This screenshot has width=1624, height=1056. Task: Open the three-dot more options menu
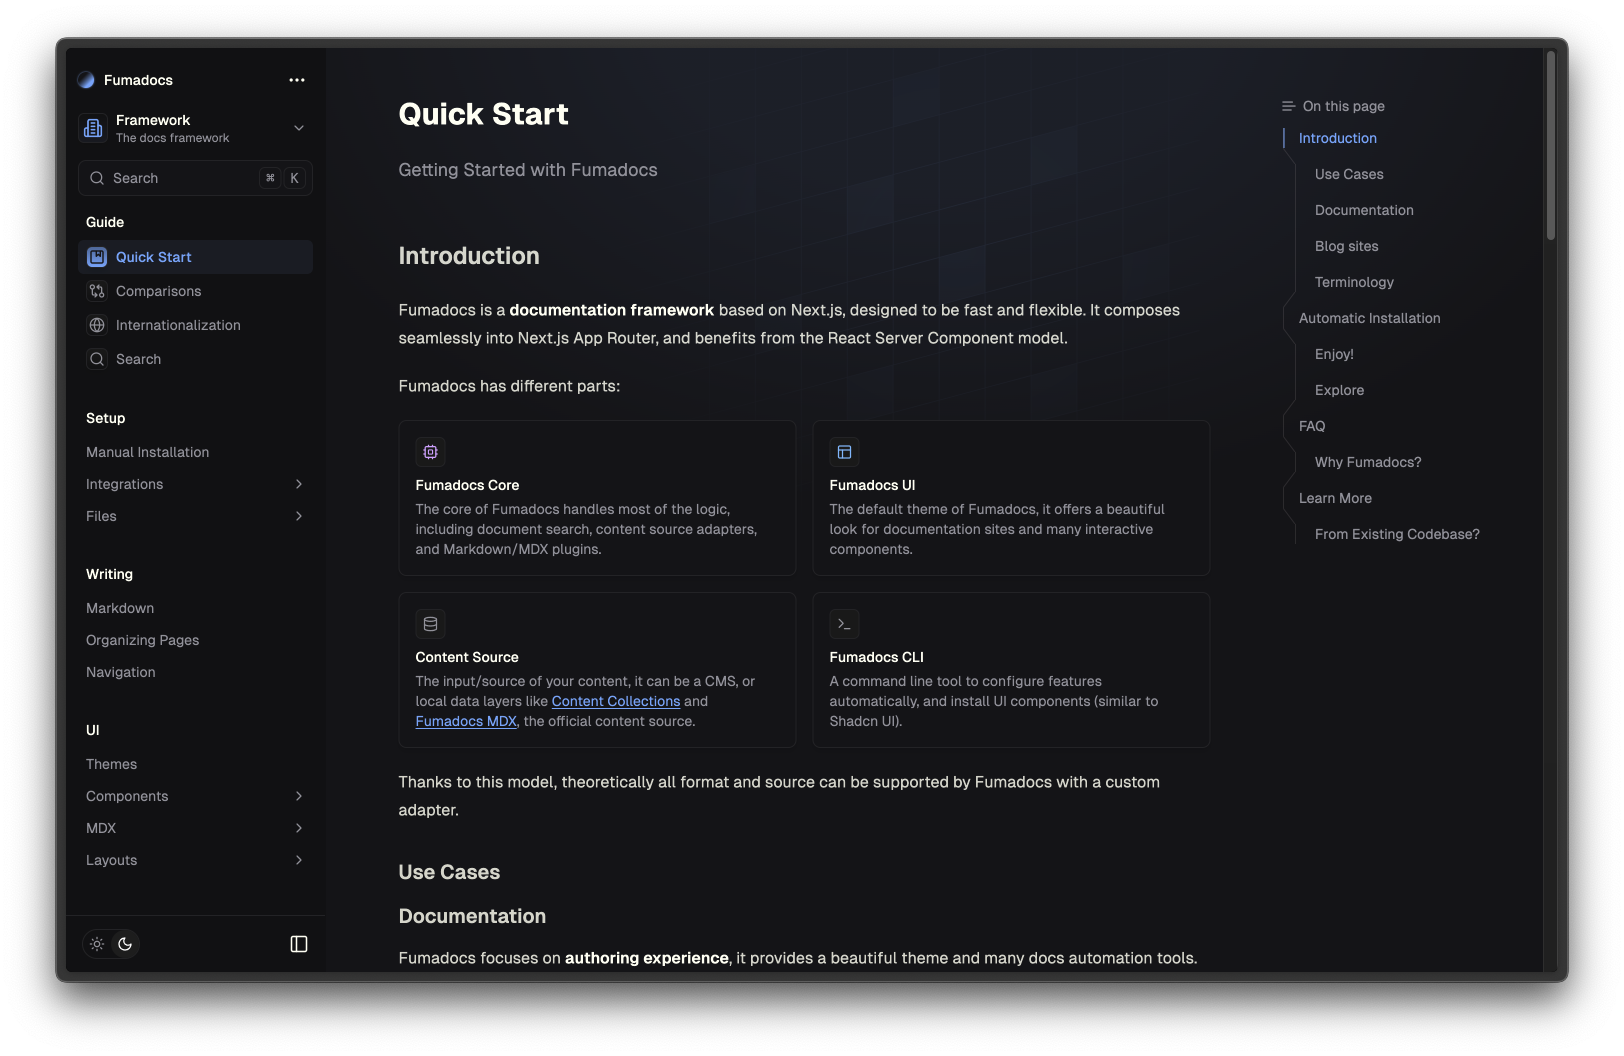tap(297, 80)
